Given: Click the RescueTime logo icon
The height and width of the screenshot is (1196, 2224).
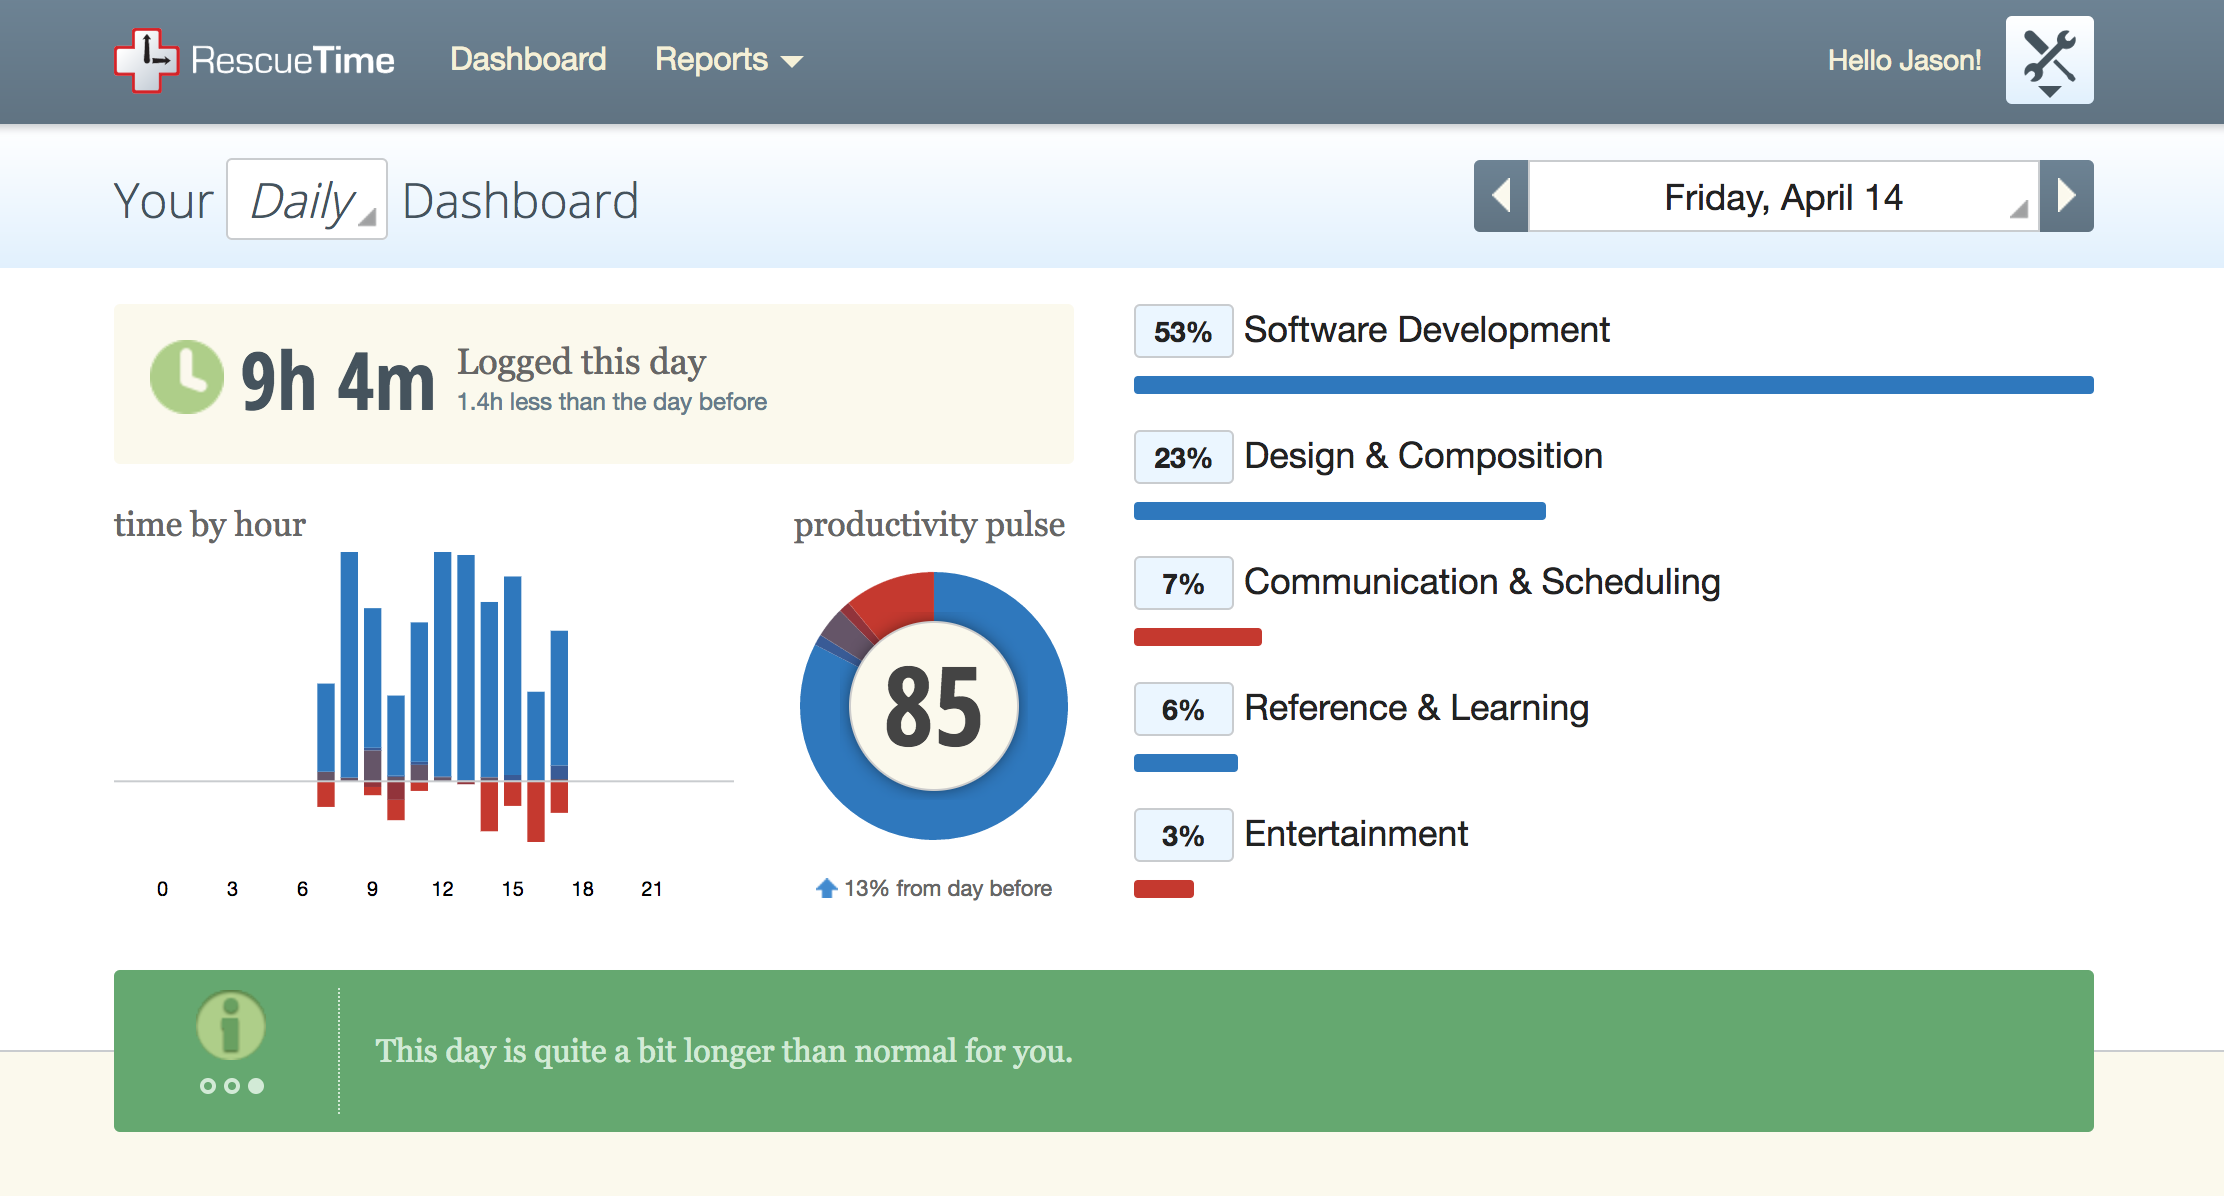Looking at the screenshot, I should pyautogui.click(x=146, y=60).
